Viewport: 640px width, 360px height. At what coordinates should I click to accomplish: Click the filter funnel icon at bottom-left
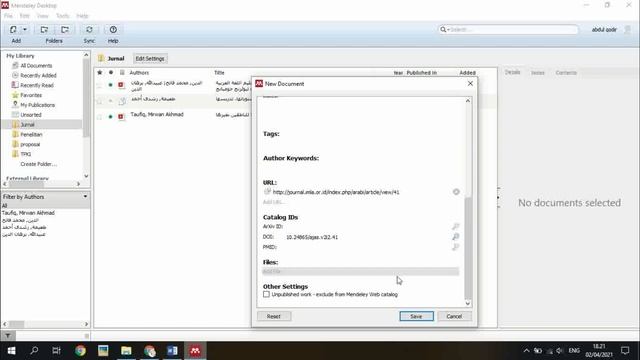[8, 336]
